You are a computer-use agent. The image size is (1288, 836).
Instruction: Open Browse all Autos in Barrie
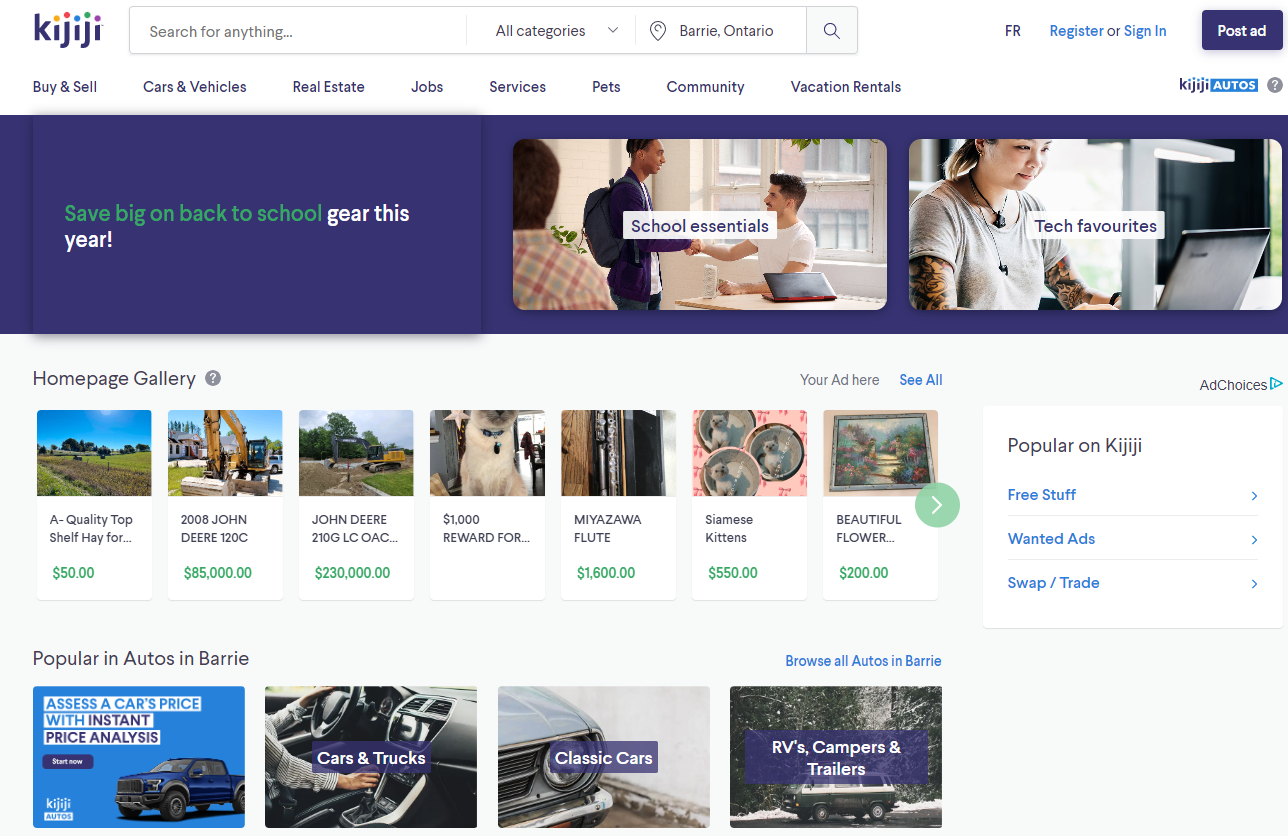click(x=864, y=661)
